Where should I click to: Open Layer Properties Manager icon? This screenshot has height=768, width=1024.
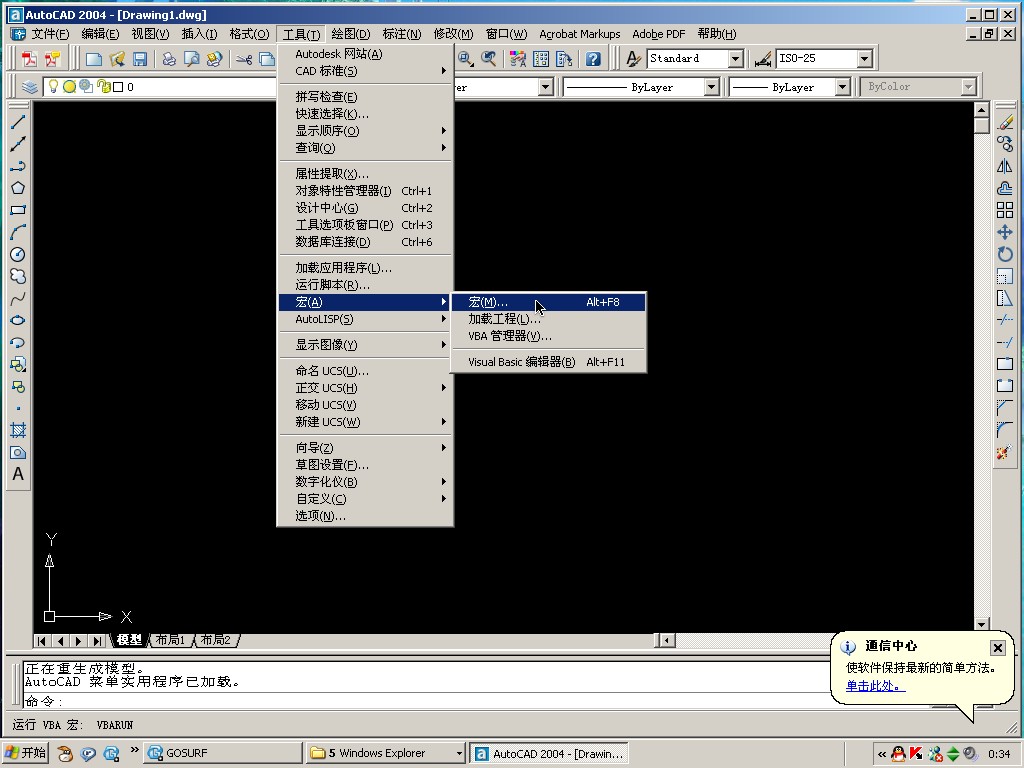pos(29,87)
